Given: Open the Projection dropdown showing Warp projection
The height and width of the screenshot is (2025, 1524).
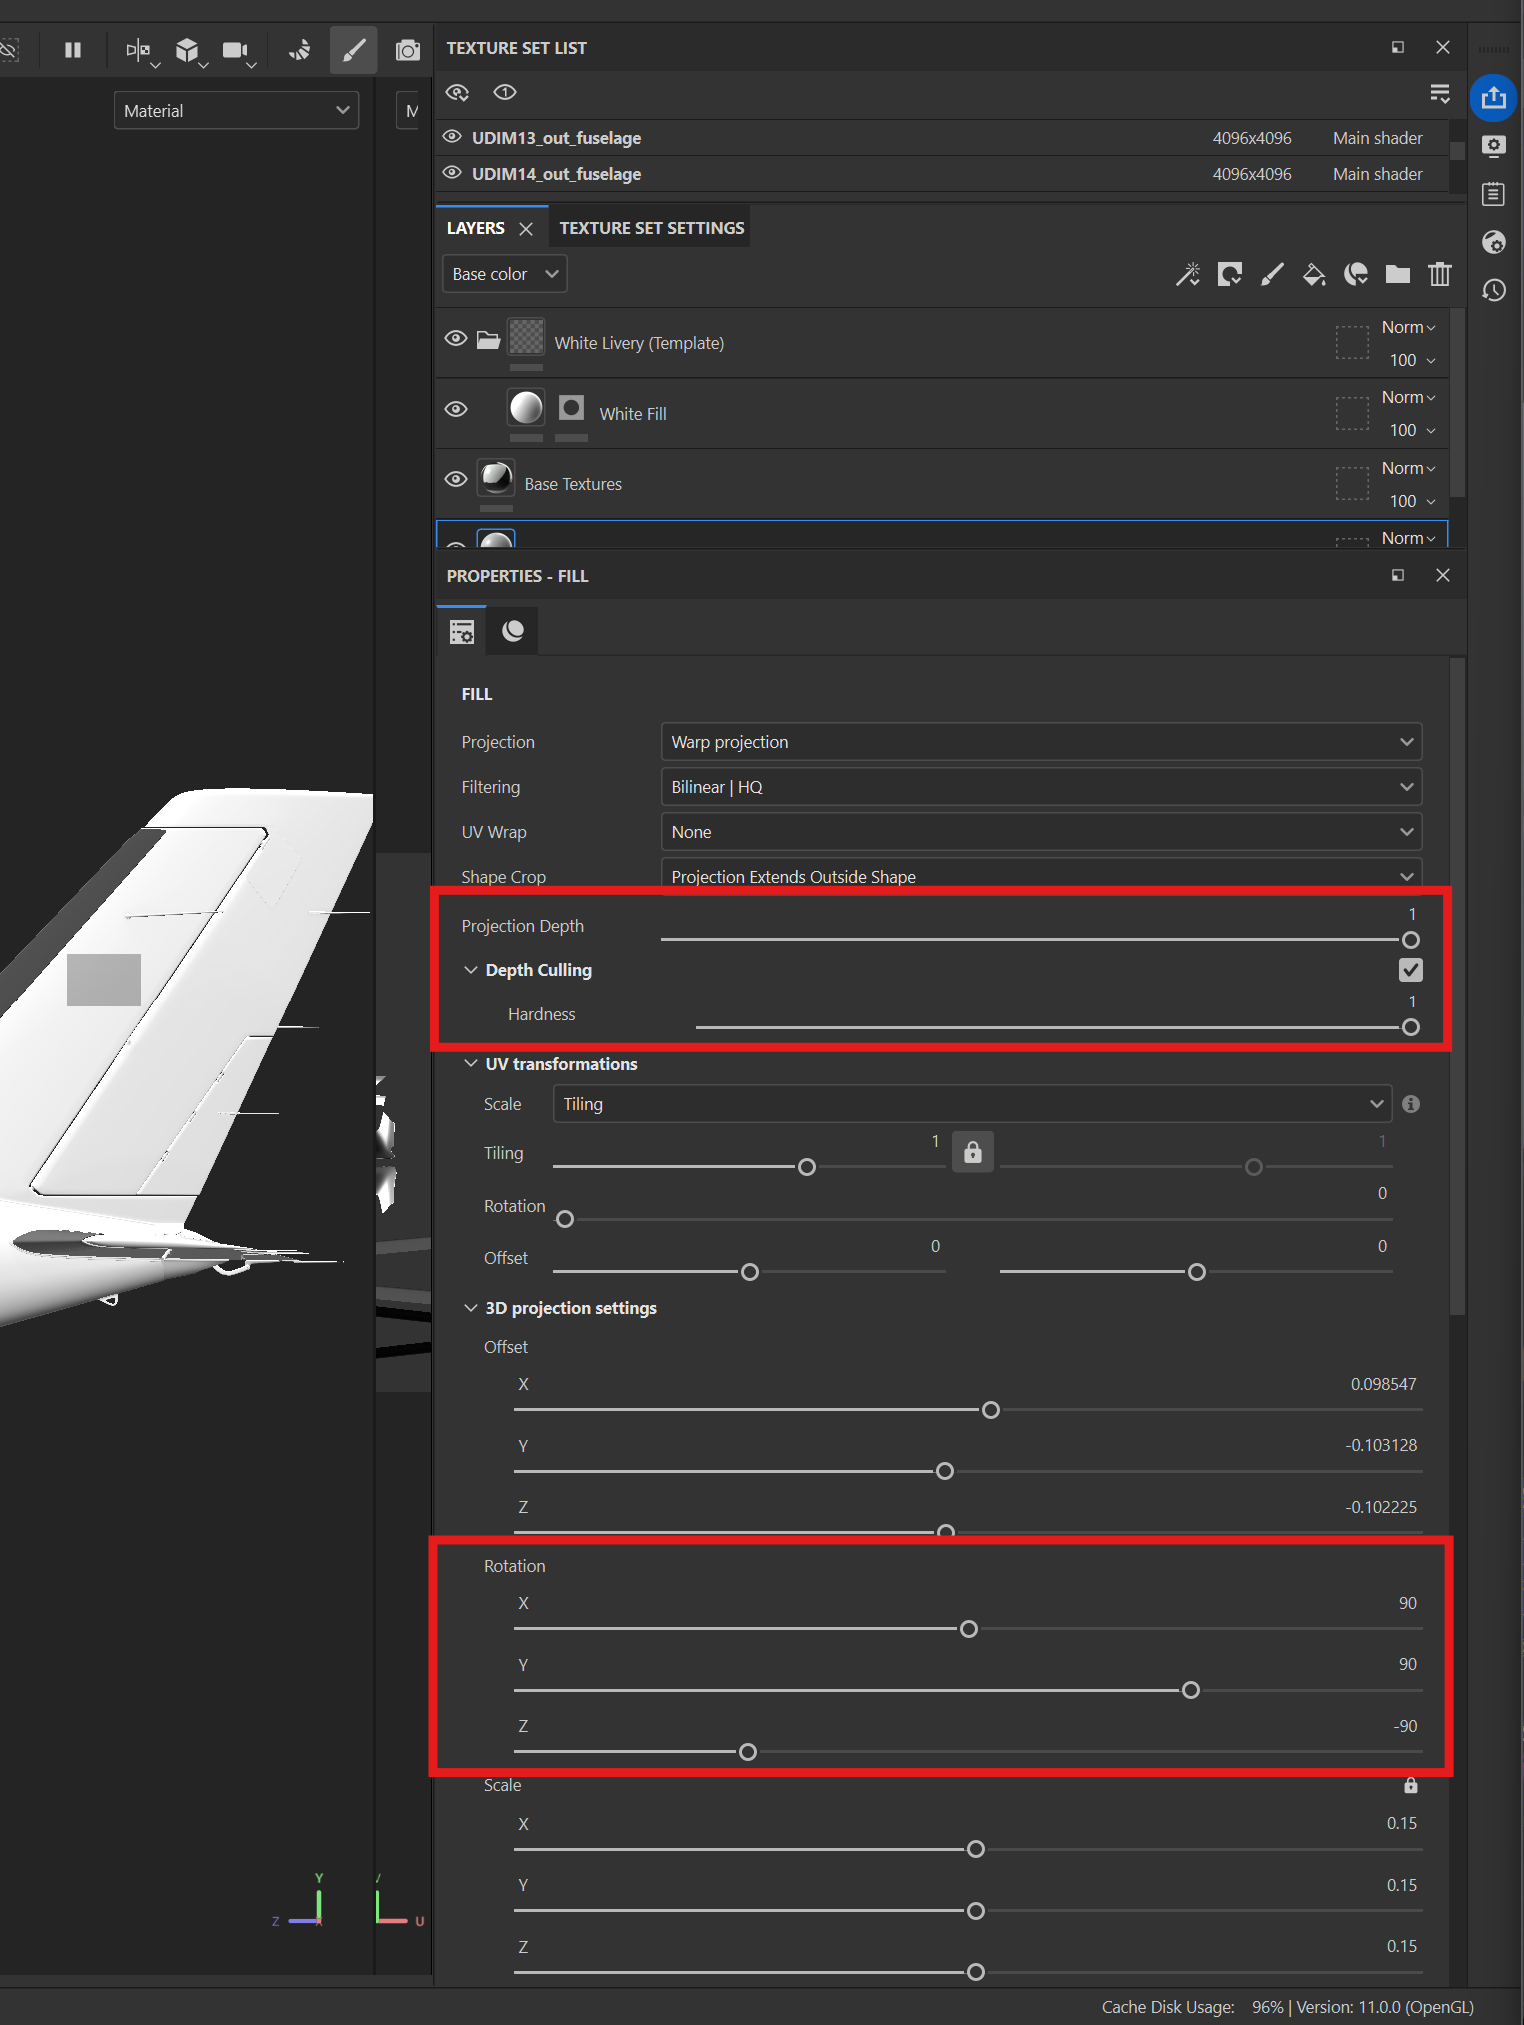Looking at the screenshot, I should pyautogui.click(x=1040, y=742).
